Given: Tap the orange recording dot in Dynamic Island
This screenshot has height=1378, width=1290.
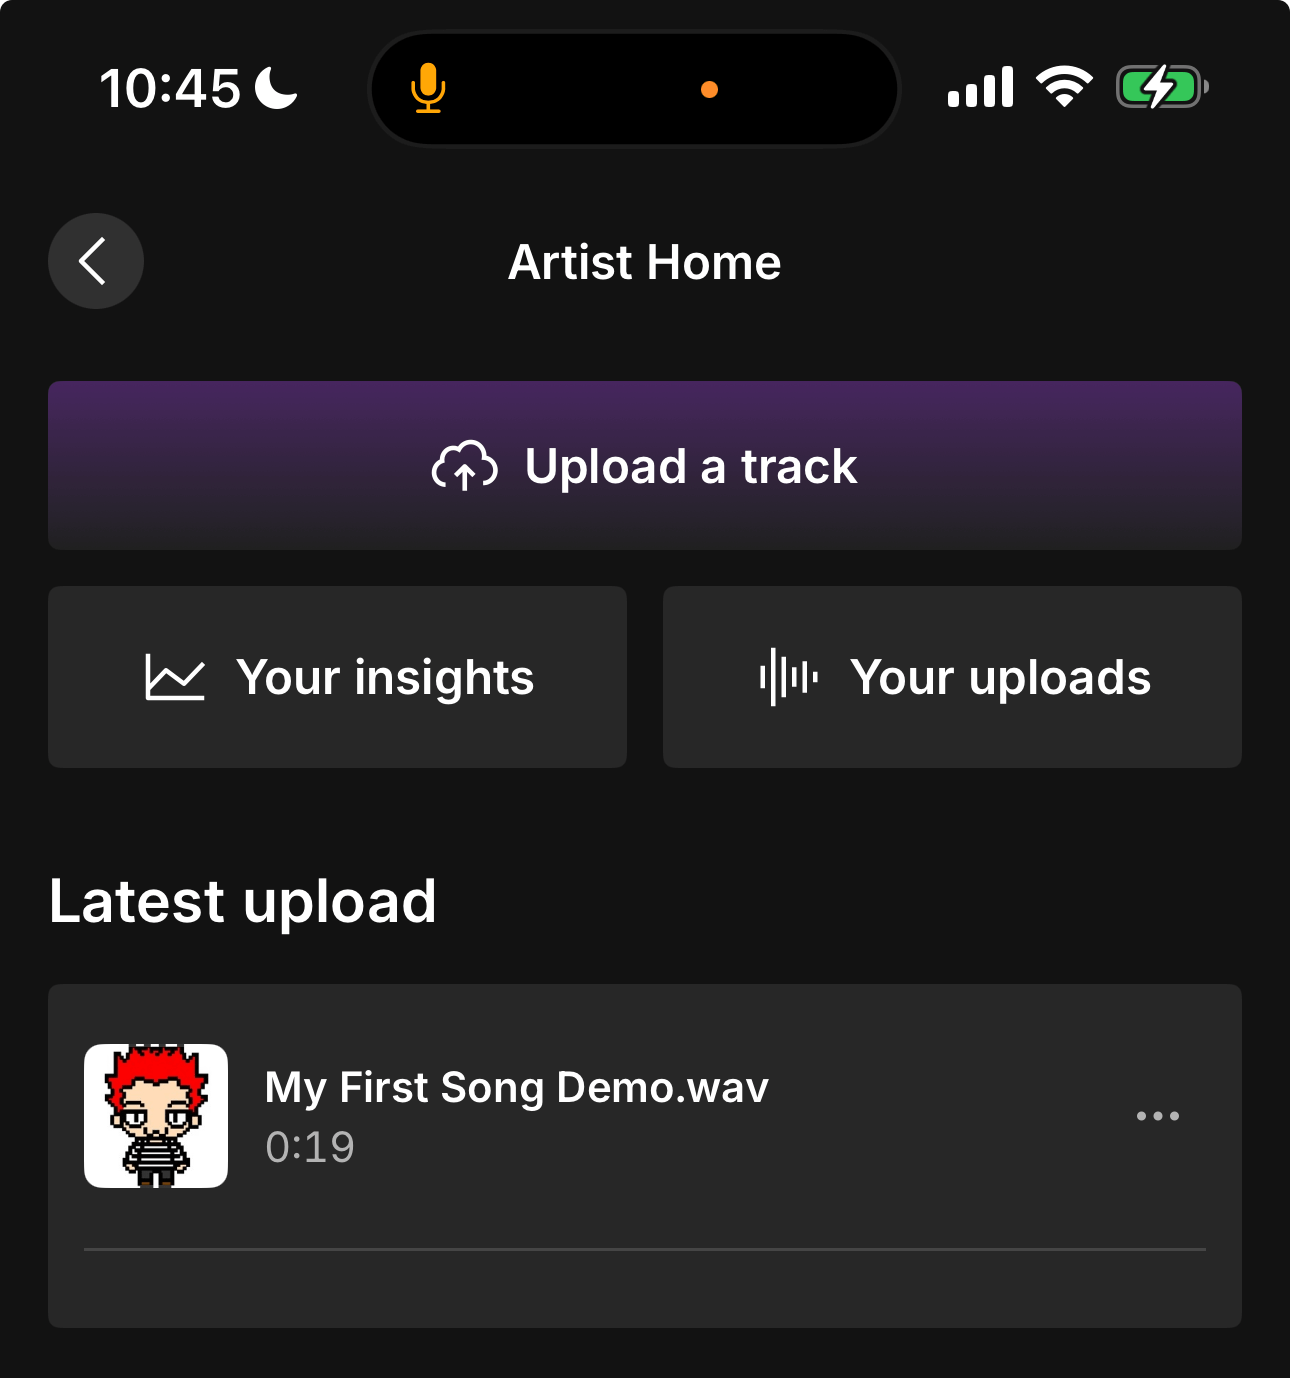Looking at the screenshot, I should point(709,90).
